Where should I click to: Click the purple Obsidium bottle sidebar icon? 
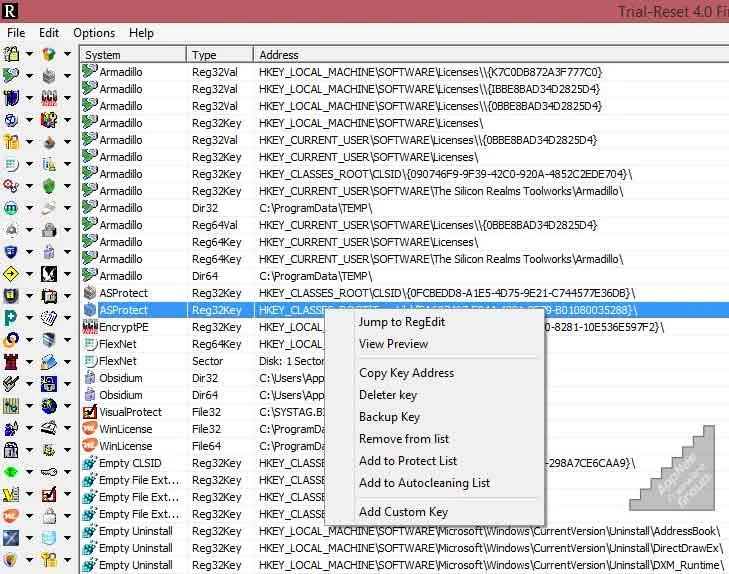[49, 251]
